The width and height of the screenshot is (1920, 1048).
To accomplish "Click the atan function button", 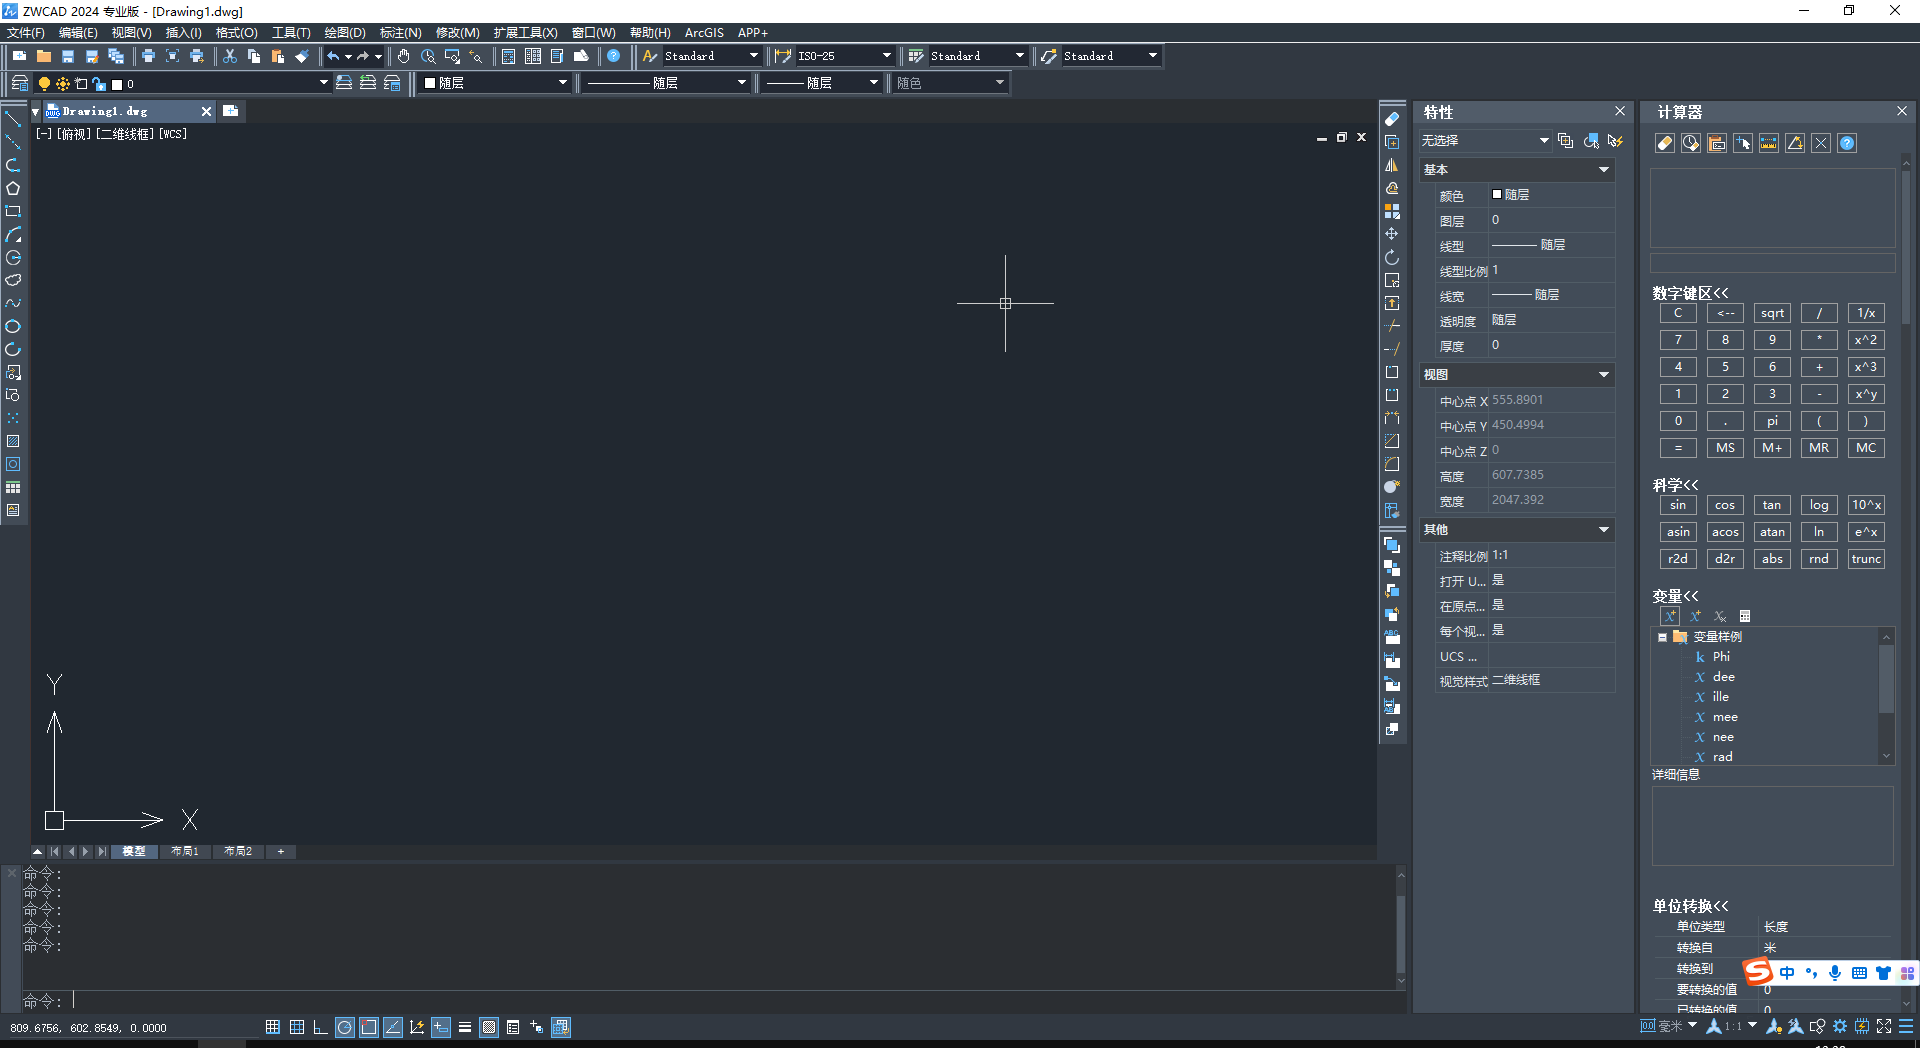I will (x=1772, y=532).
